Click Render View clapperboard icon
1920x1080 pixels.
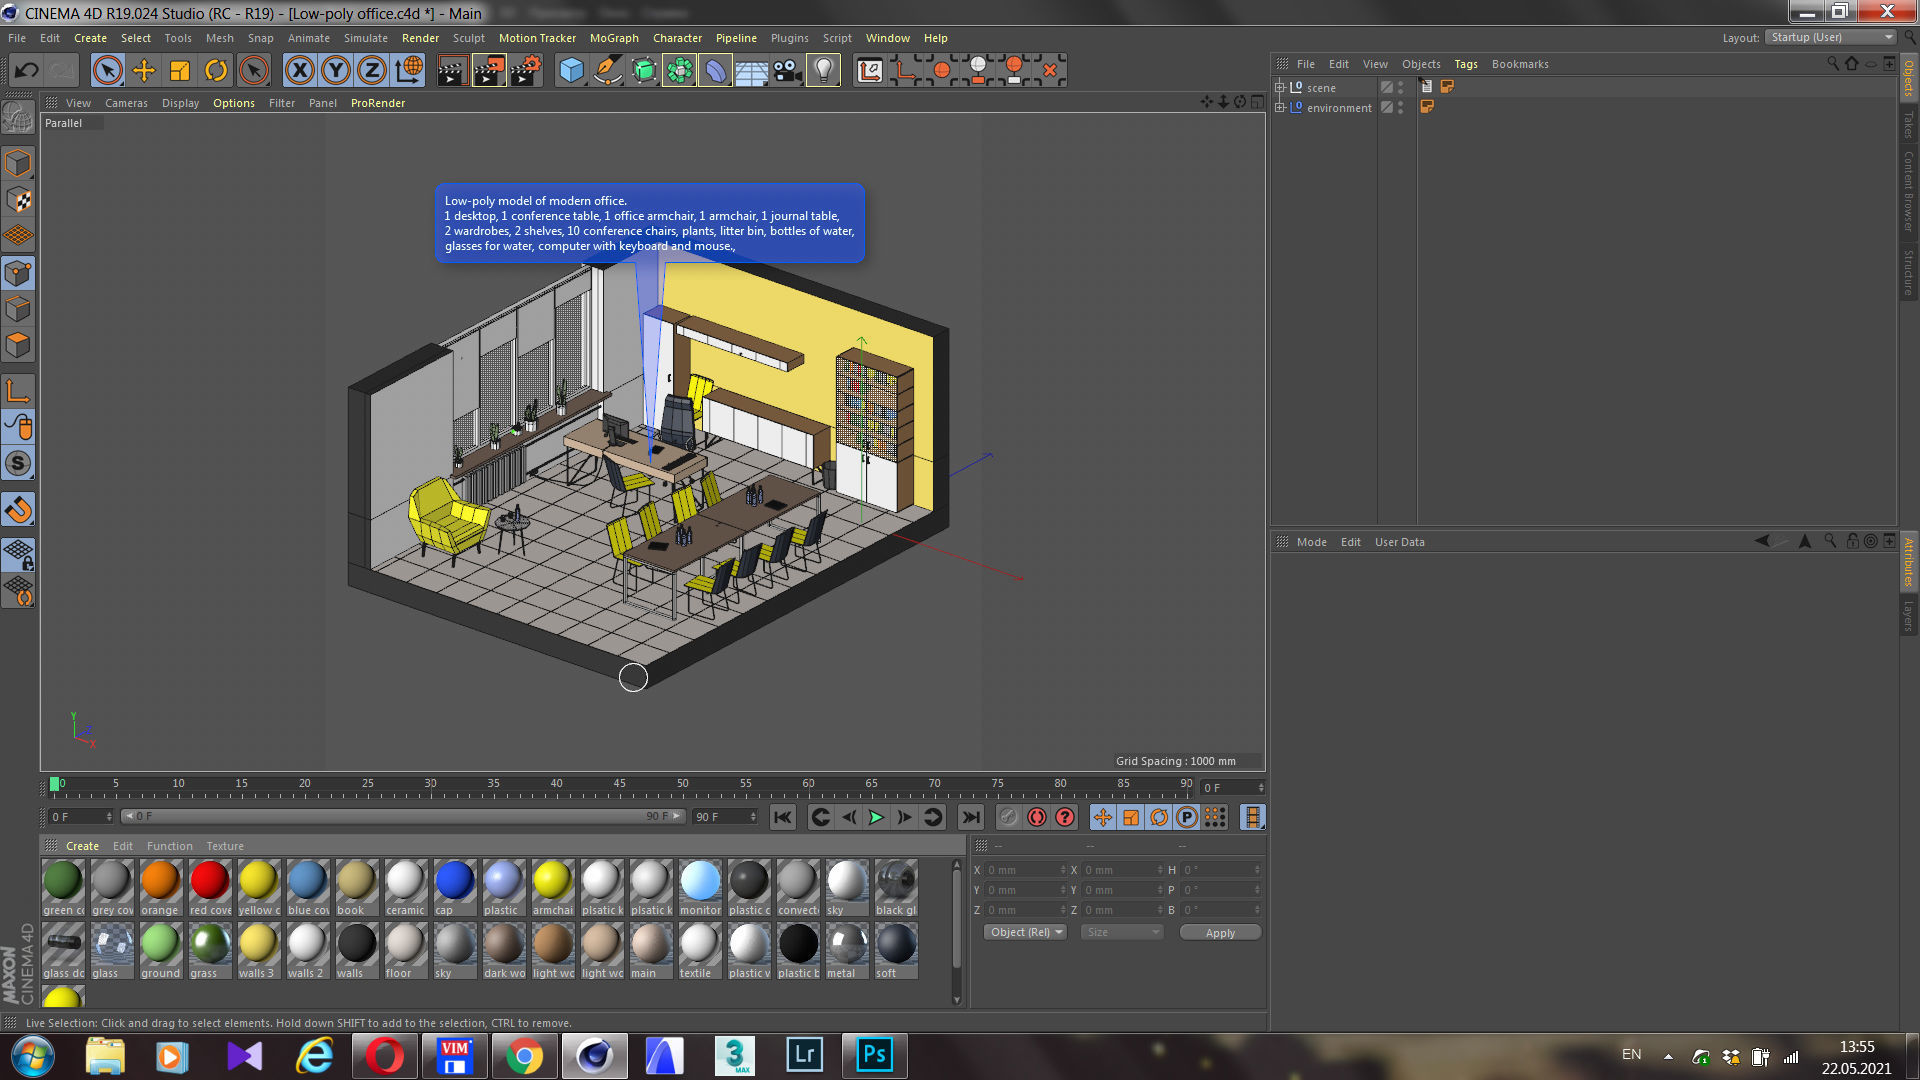(x=452, y=70)
